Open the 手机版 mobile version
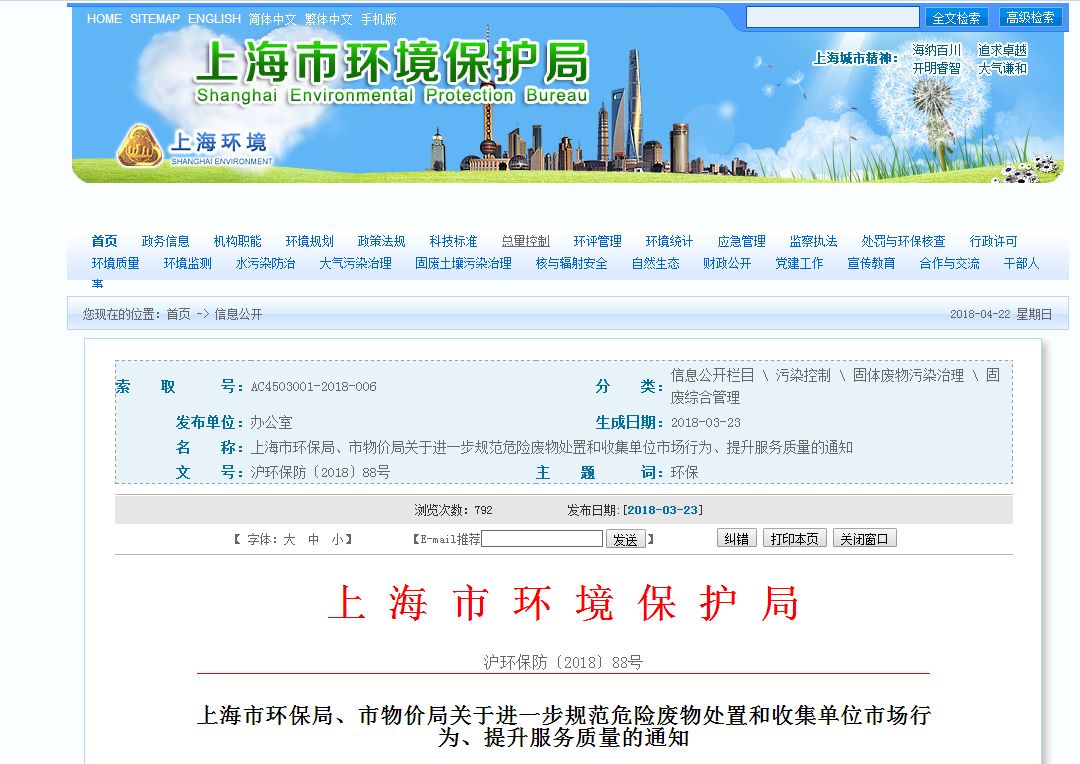This screenshot has height=764, width=1080. pyautogui.click(x=379, y=19)
